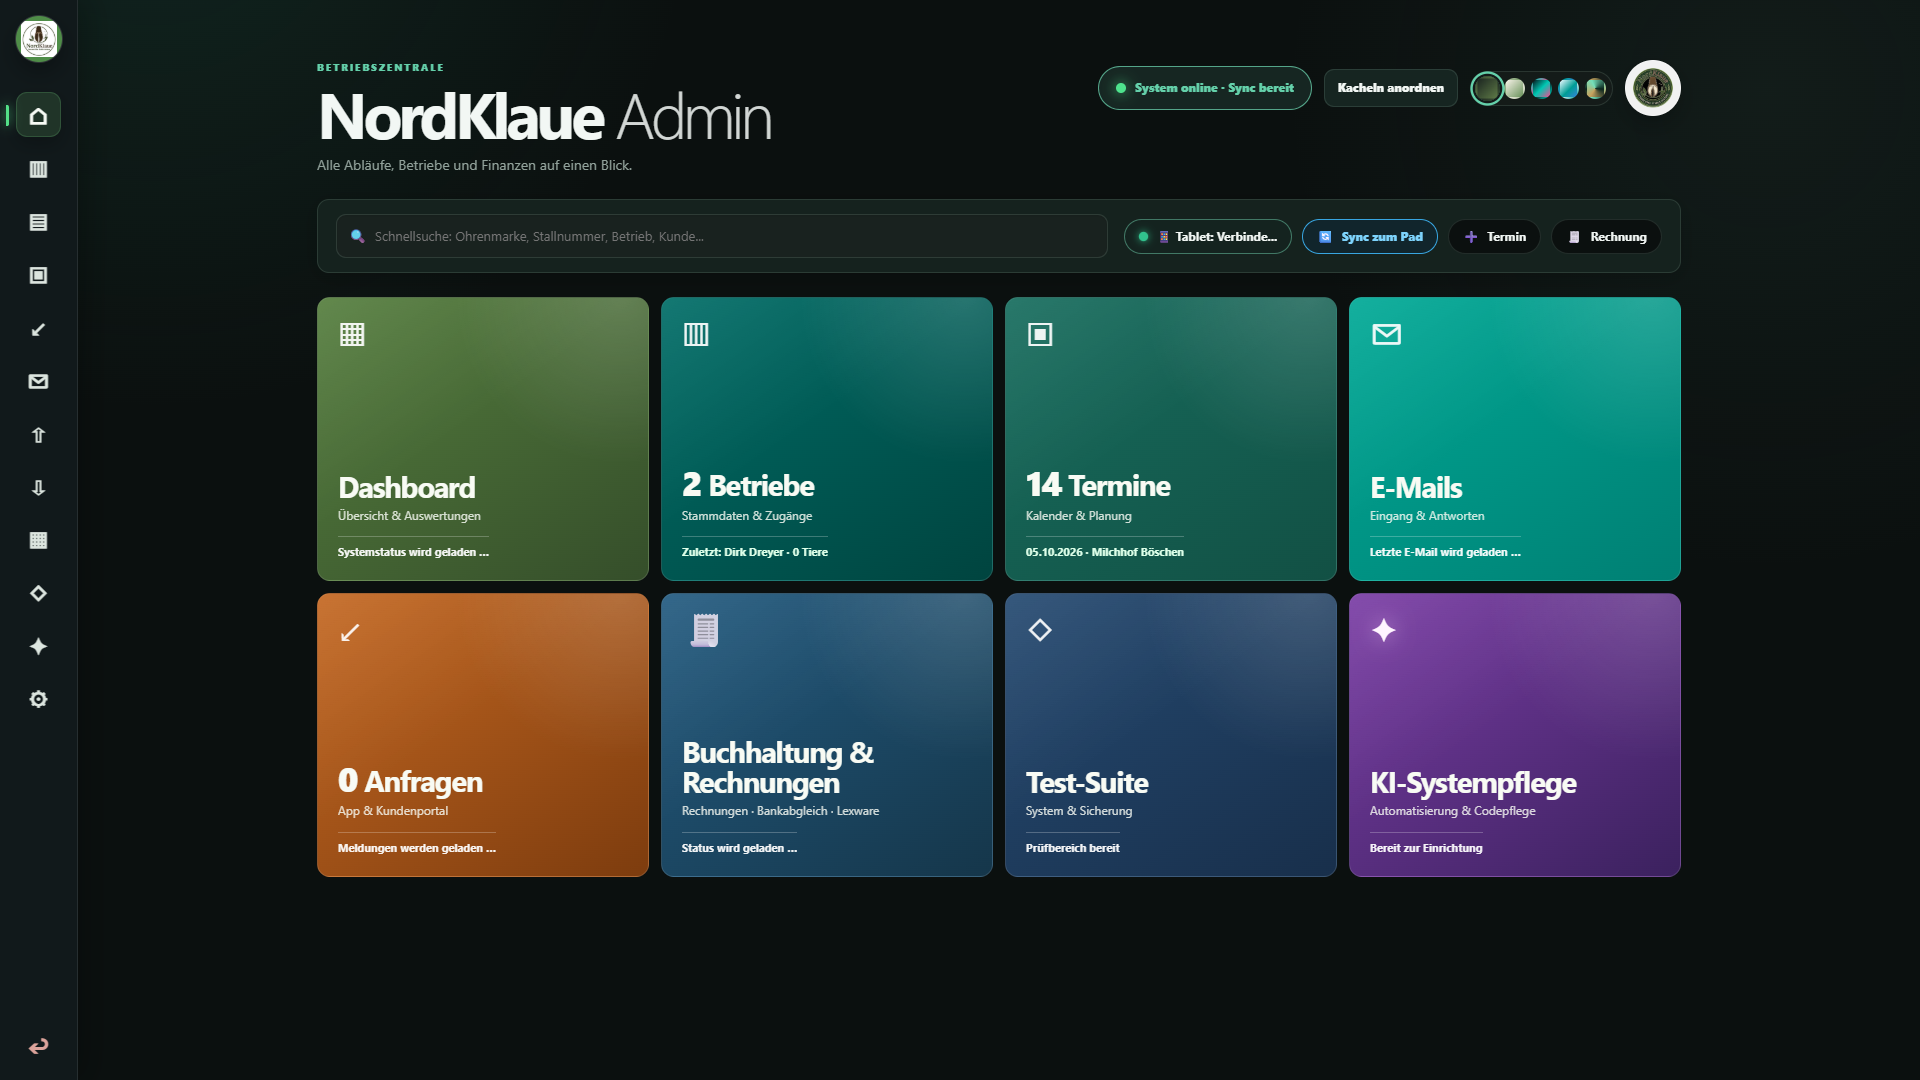Open the home icon in the sidebar

(x=38, y=116)
